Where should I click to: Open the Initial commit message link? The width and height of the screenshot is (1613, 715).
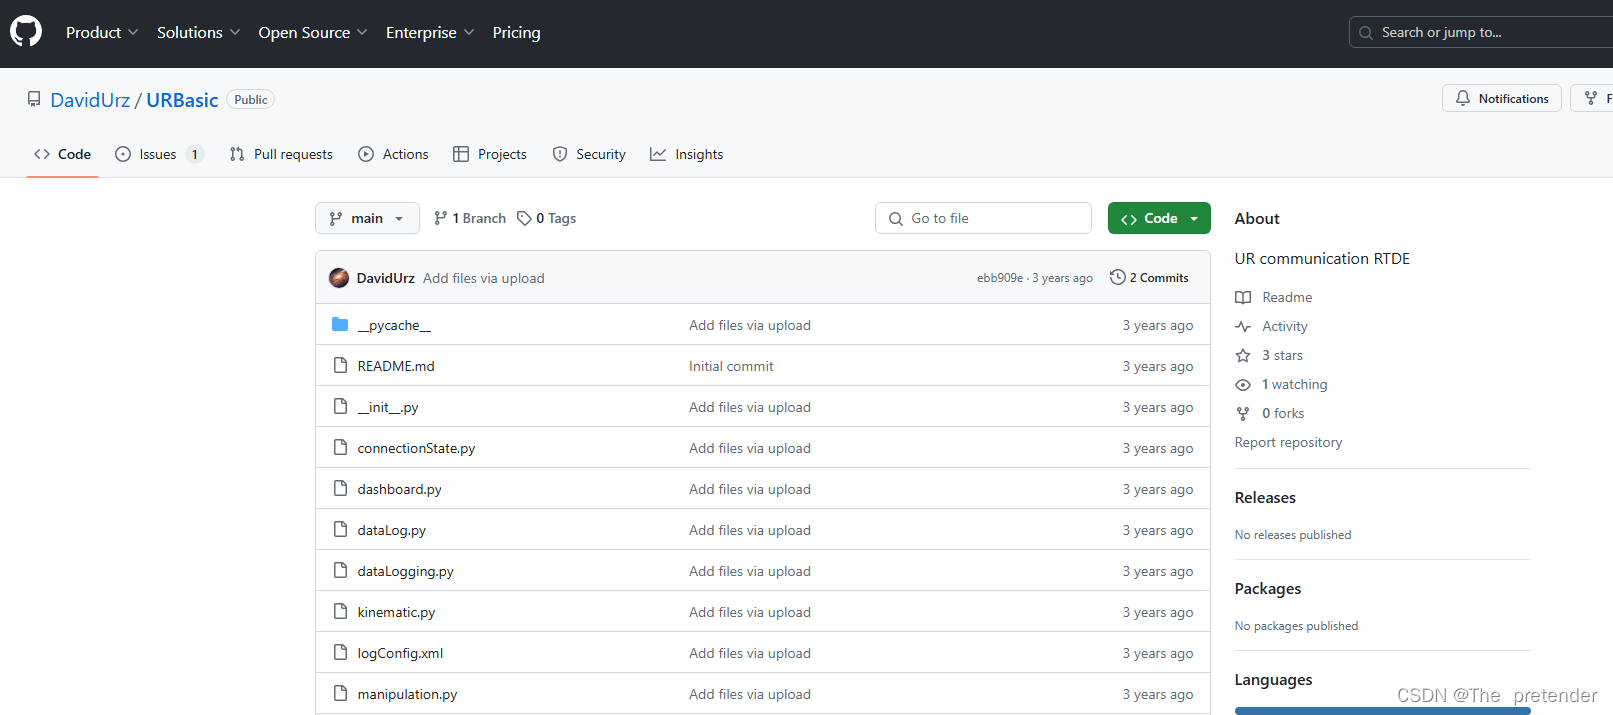pos(731,366)
